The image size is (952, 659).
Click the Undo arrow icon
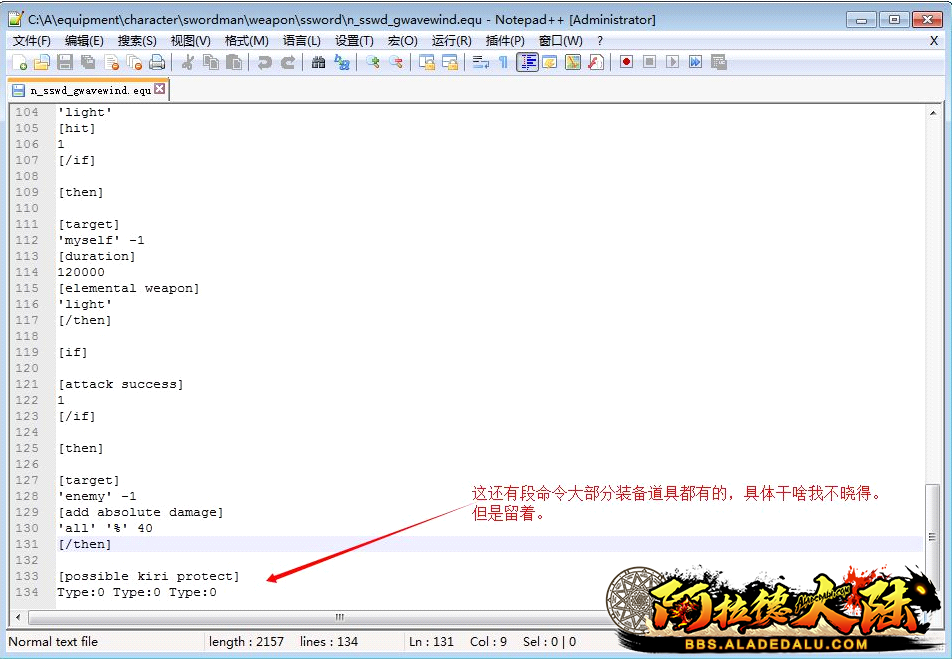(x=265, y=63)
